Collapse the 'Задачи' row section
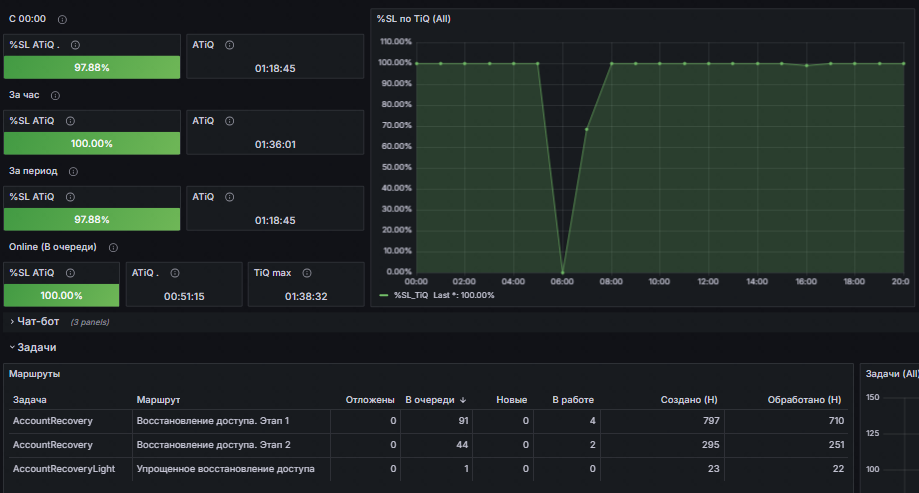This screenshot has height=493, width=919. tap(33, 348)
